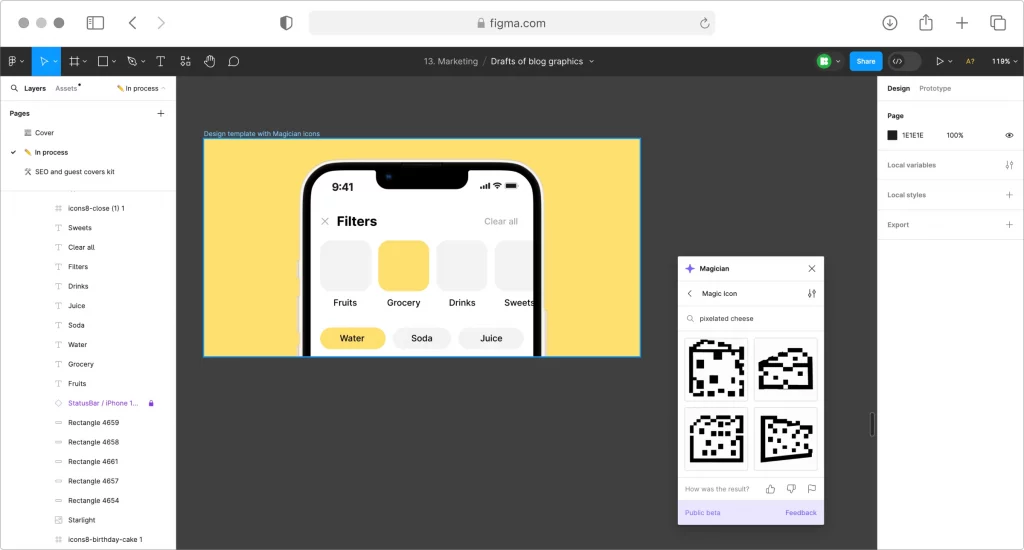Screen dimensions: 1024x550
Task: Click the blue Share button
Action: pos(866,61)
